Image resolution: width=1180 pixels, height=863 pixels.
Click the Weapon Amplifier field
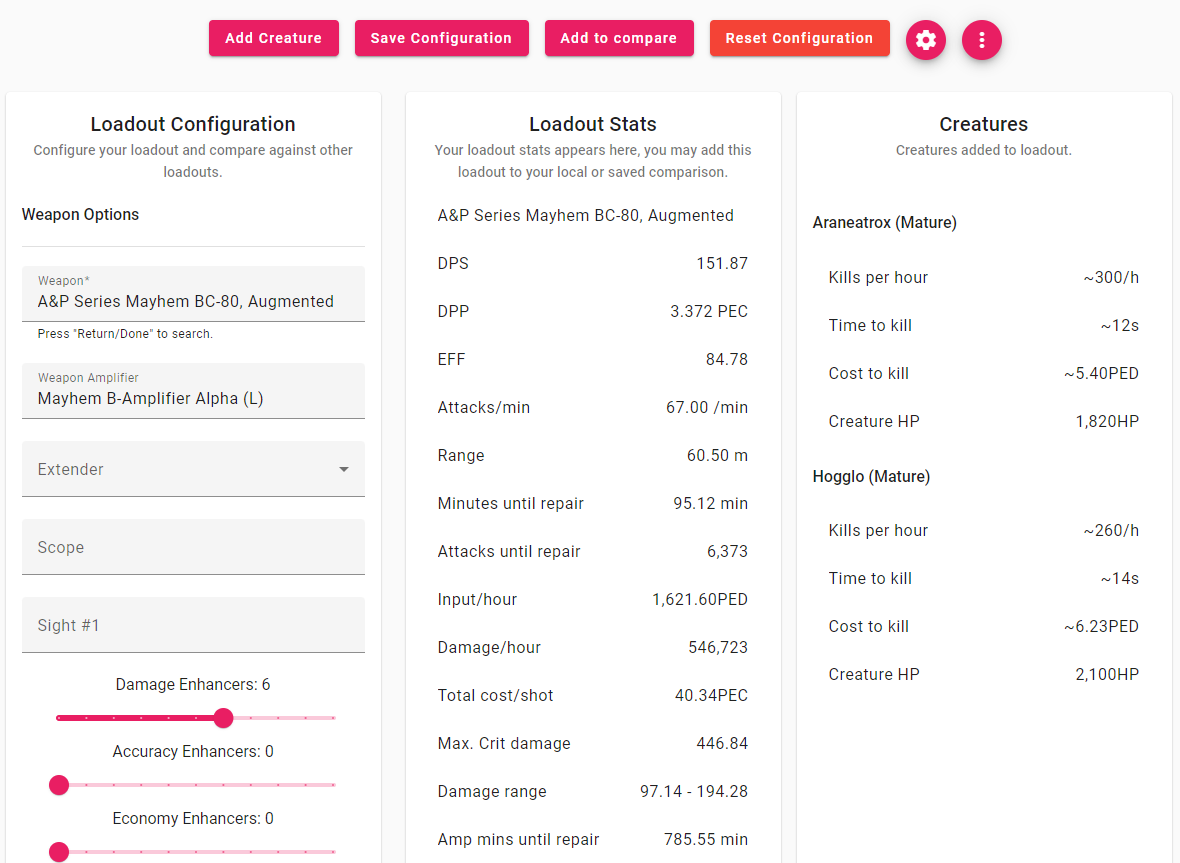click(x=193, y=390)
